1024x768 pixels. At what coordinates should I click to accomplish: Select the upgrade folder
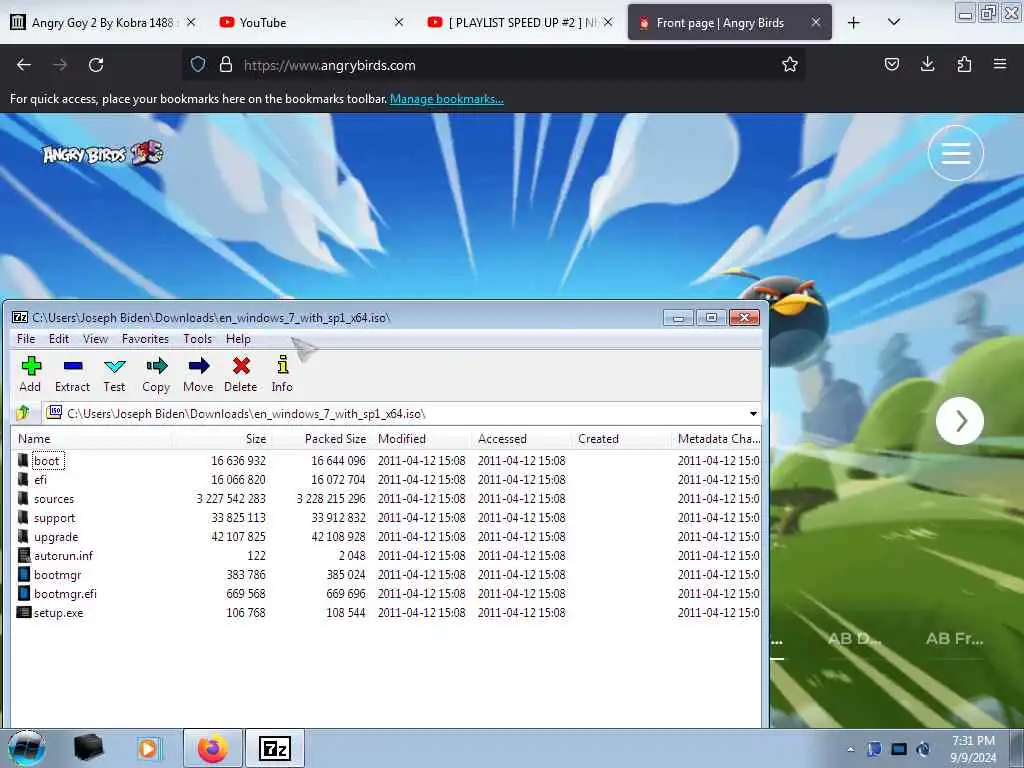[x=56, y=537]
